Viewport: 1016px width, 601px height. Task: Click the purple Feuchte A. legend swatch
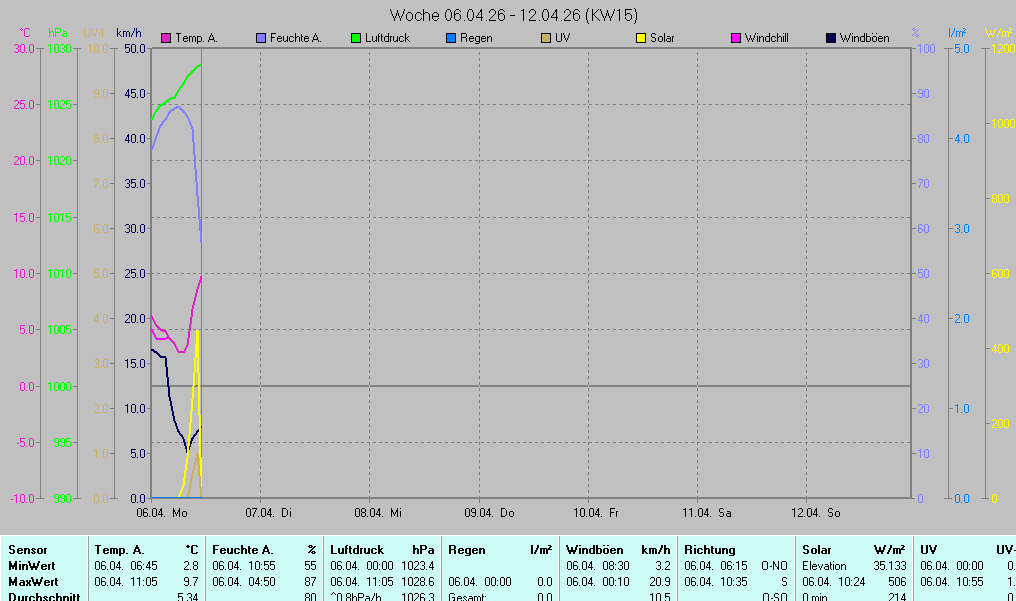(x=261, y=39)
